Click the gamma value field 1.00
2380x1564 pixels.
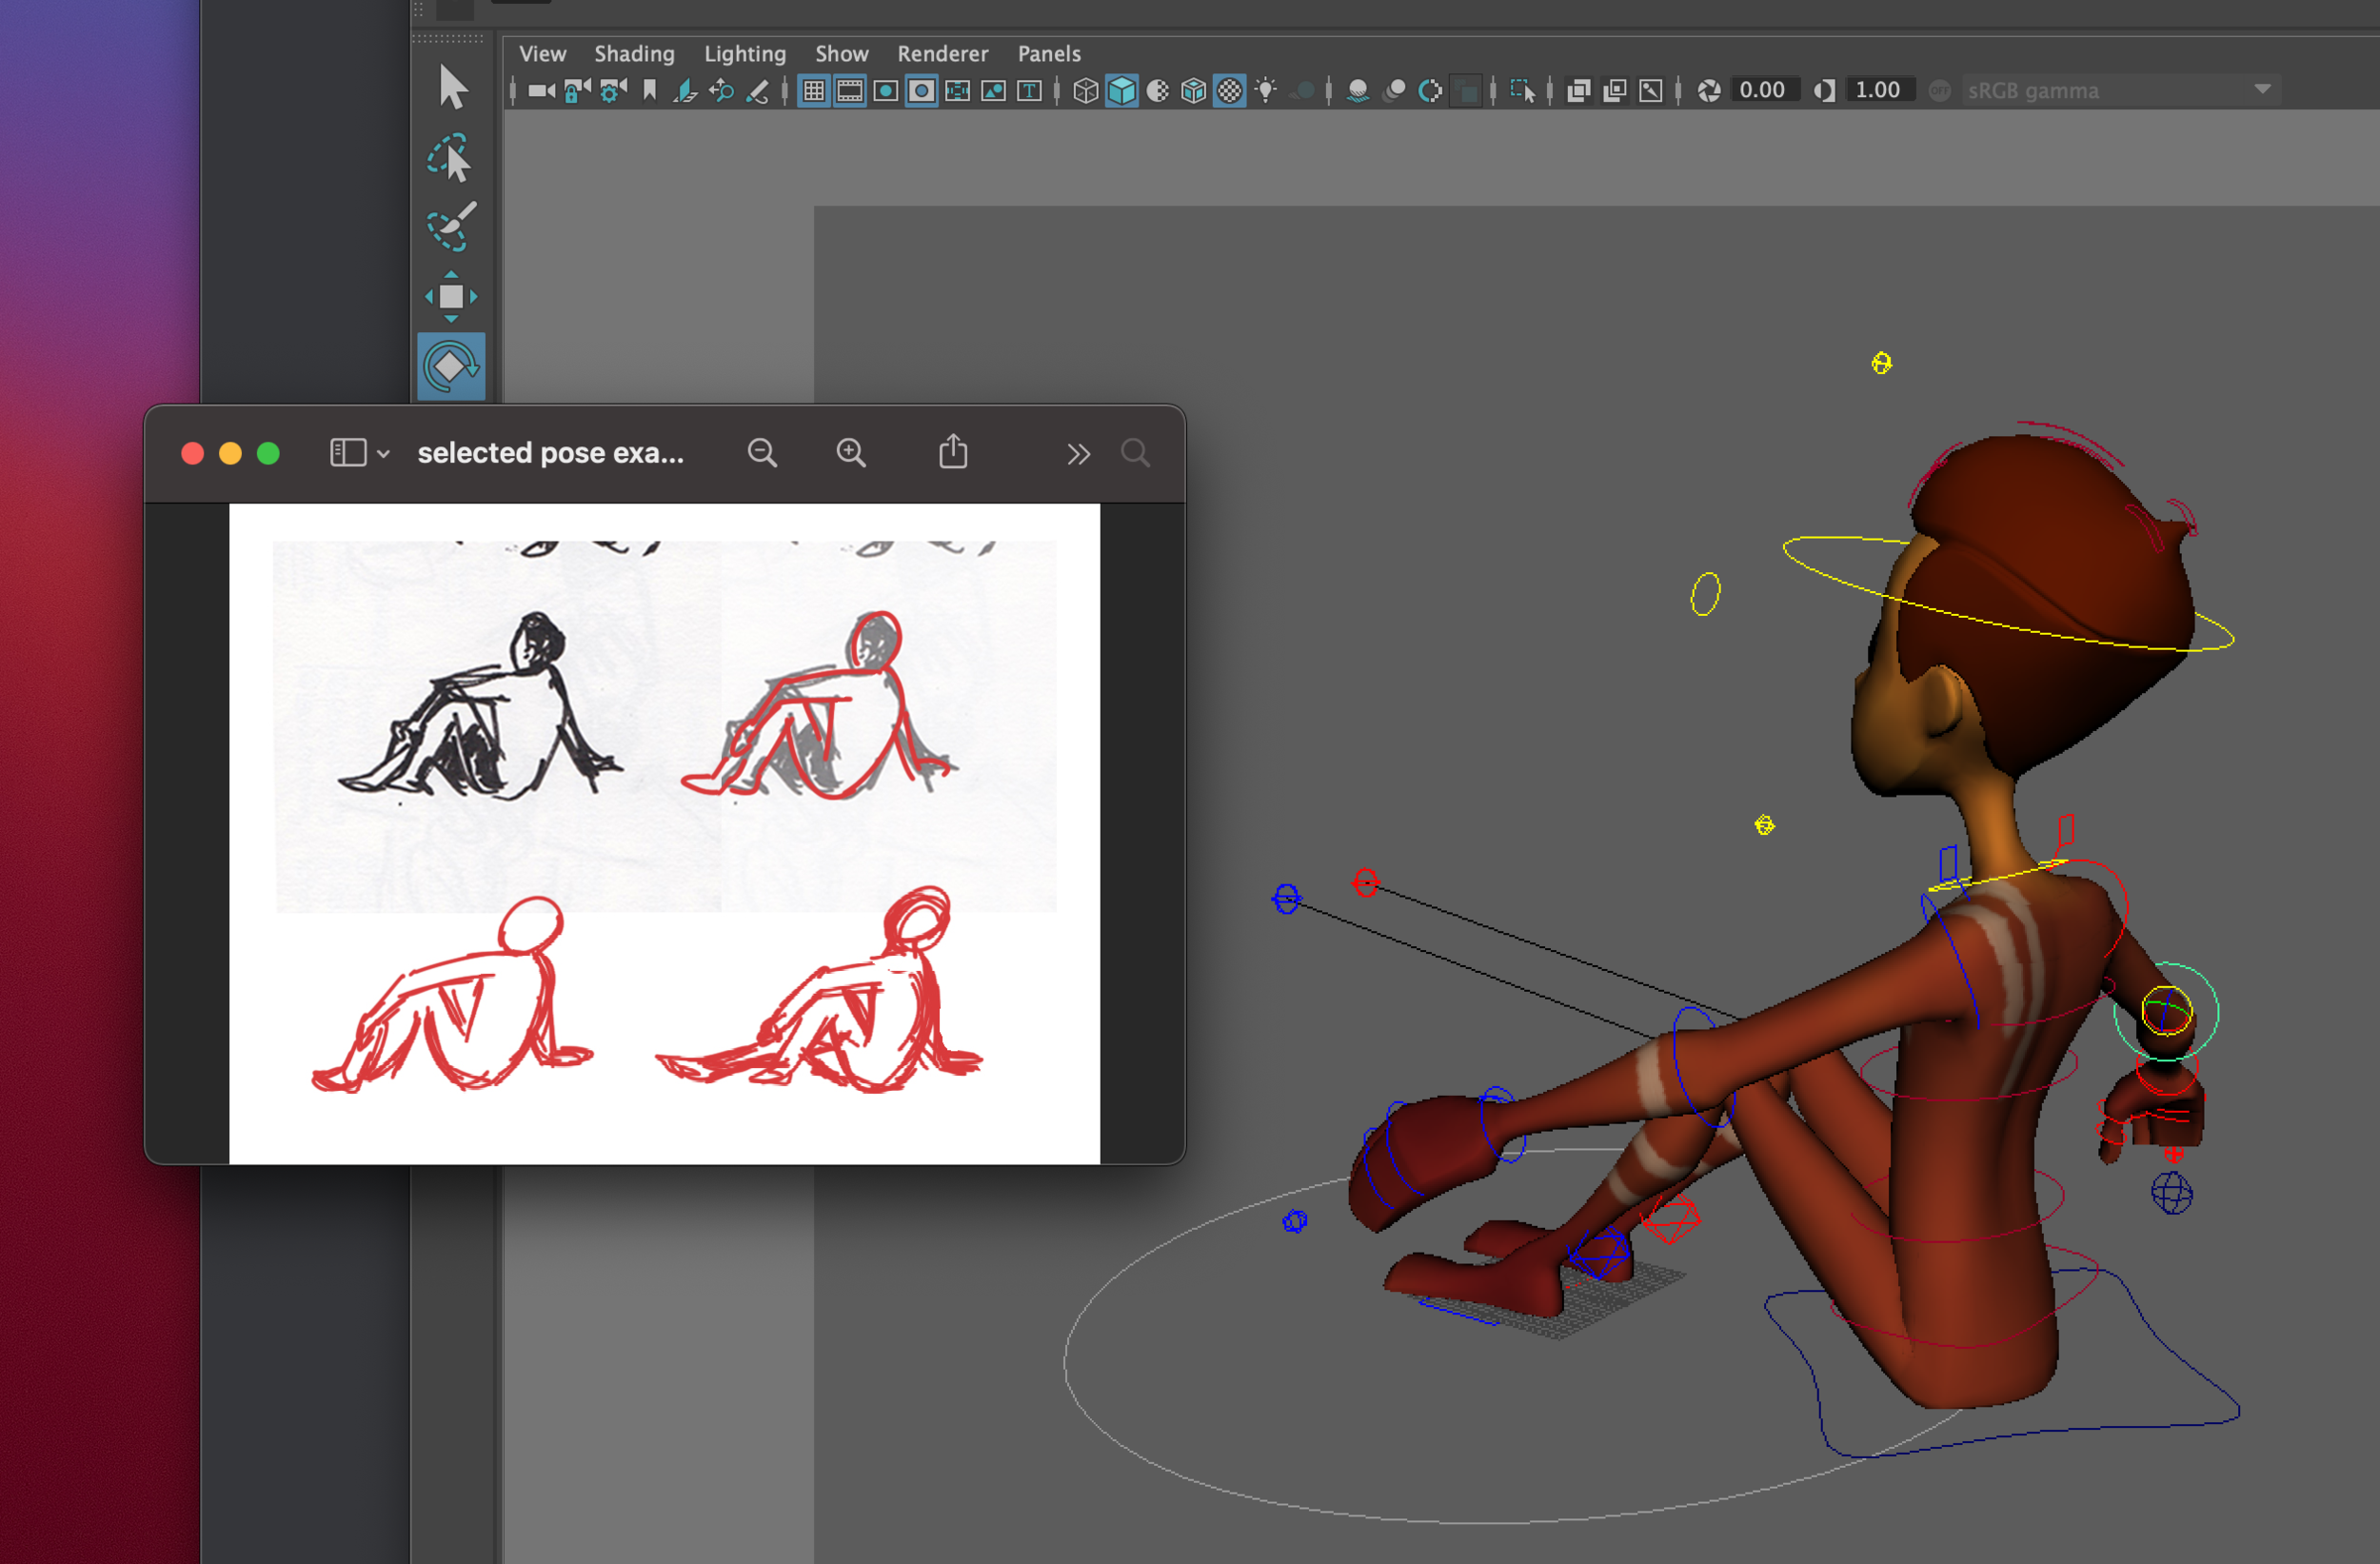point(1877,90)
